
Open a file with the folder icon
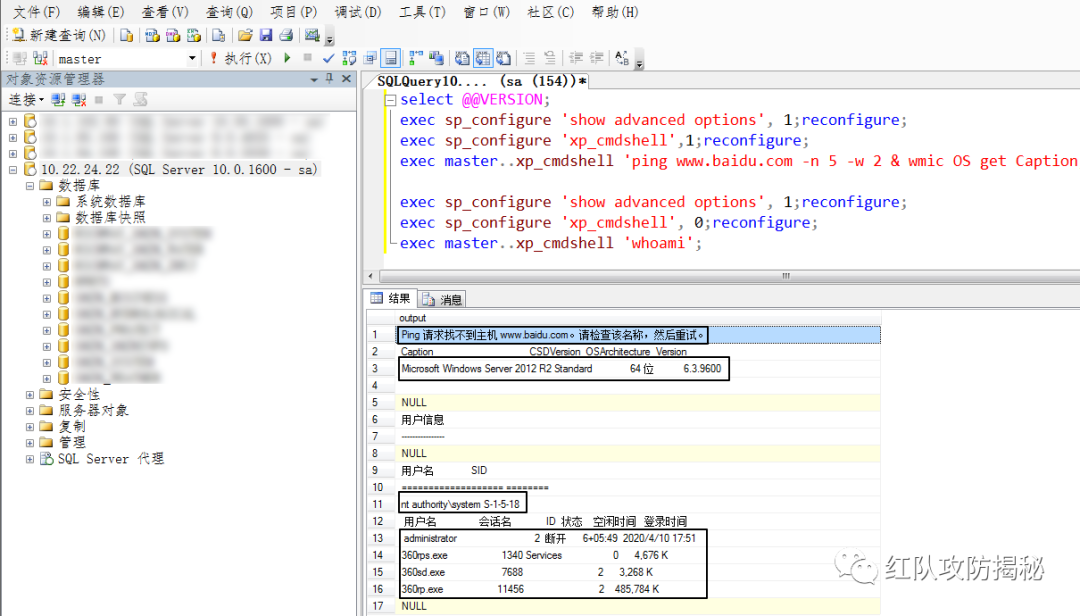pos(245,35)
